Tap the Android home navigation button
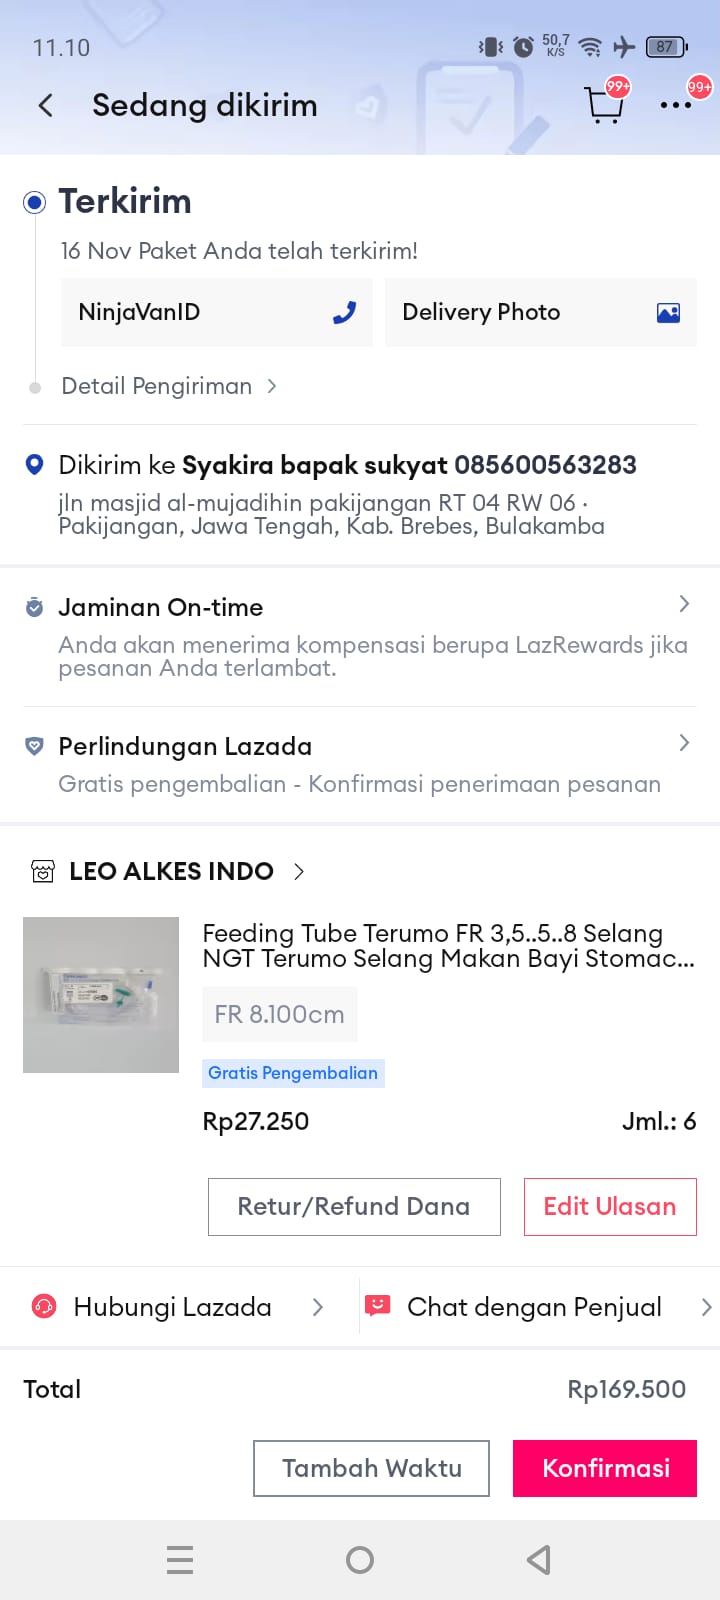Image resolution: width=720 pixels, height=1600 pixels. click(x=360, y=1560)
